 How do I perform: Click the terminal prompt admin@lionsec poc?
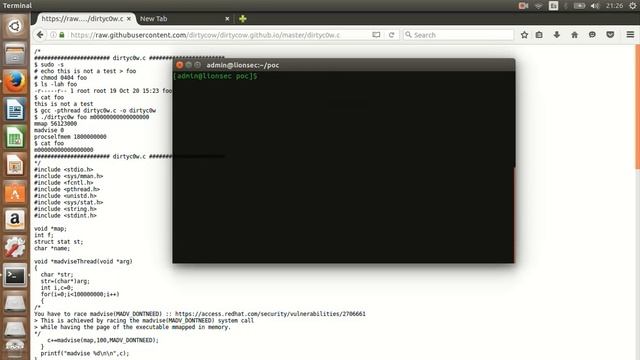pos(215,76)
